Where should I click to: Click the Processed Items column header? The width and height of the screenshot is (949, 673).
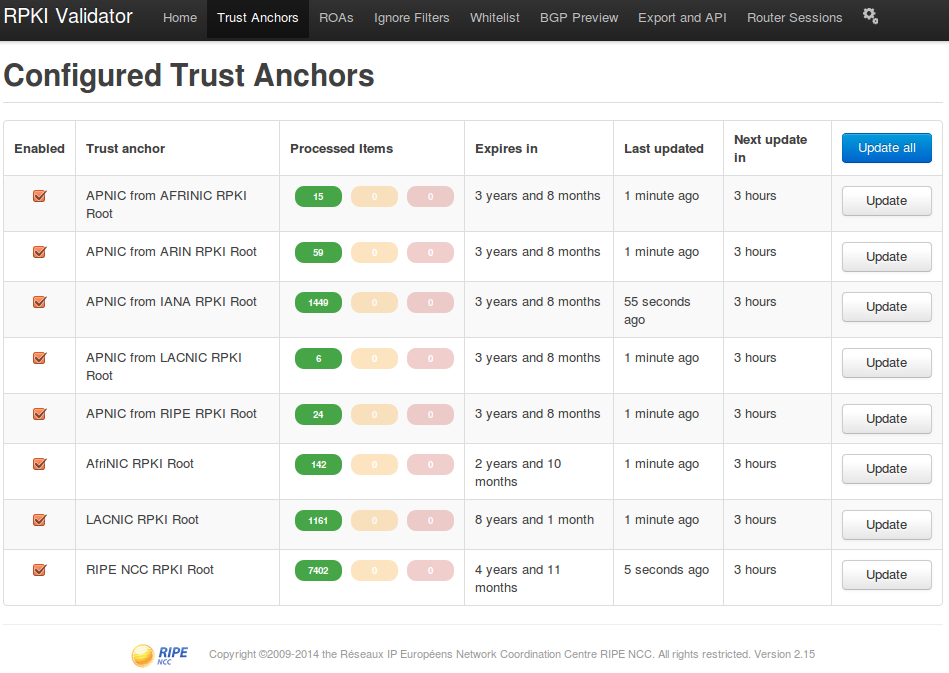coord(341,149)
